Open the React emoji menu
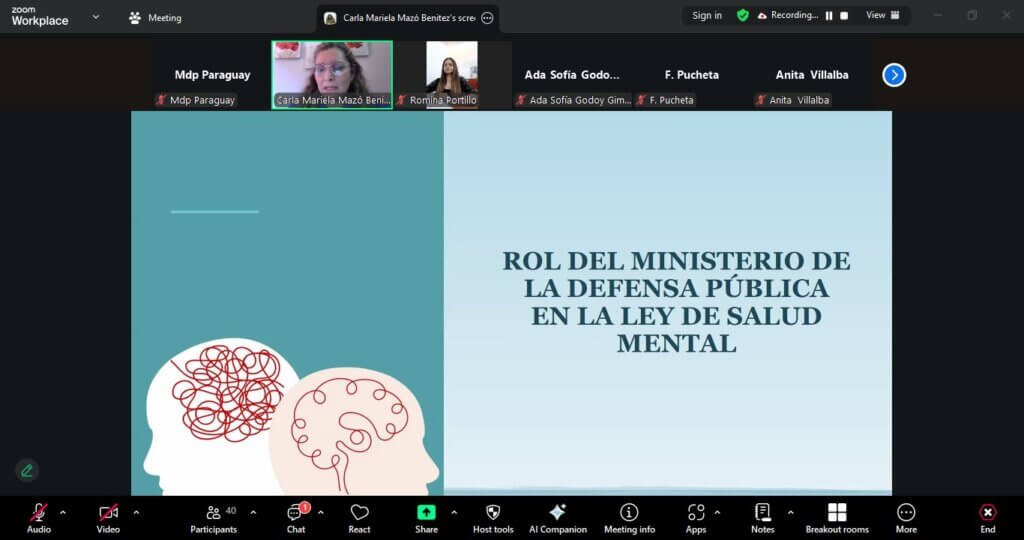1024x540 pixels. [x=359, y=517]
